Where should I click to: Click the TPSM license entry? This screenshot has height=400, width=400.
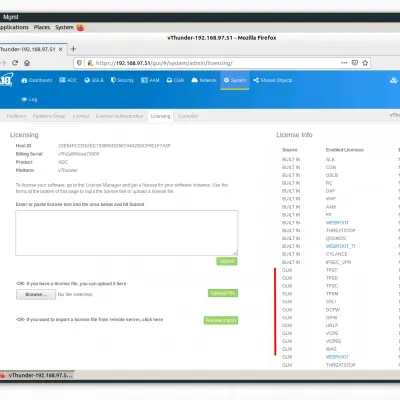tap(332, 294)
